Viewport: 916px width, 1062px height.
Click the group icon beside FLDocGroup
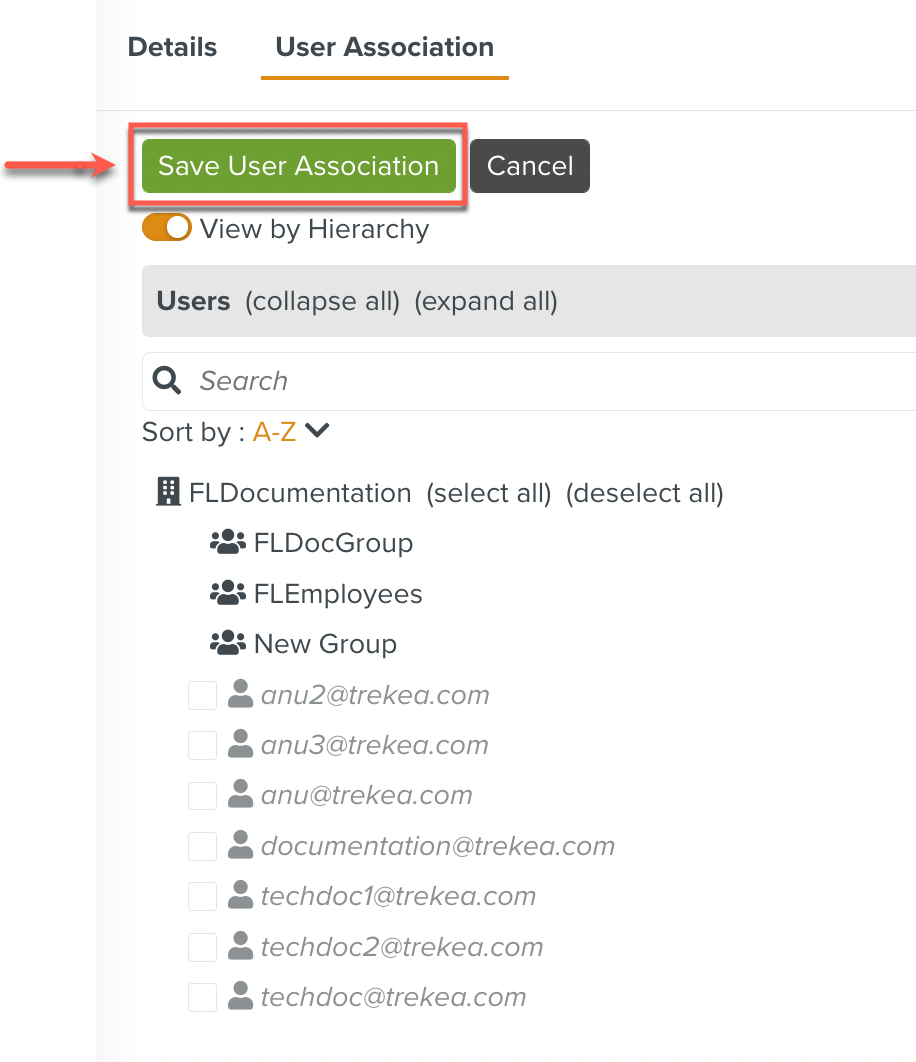click(228, 542)
